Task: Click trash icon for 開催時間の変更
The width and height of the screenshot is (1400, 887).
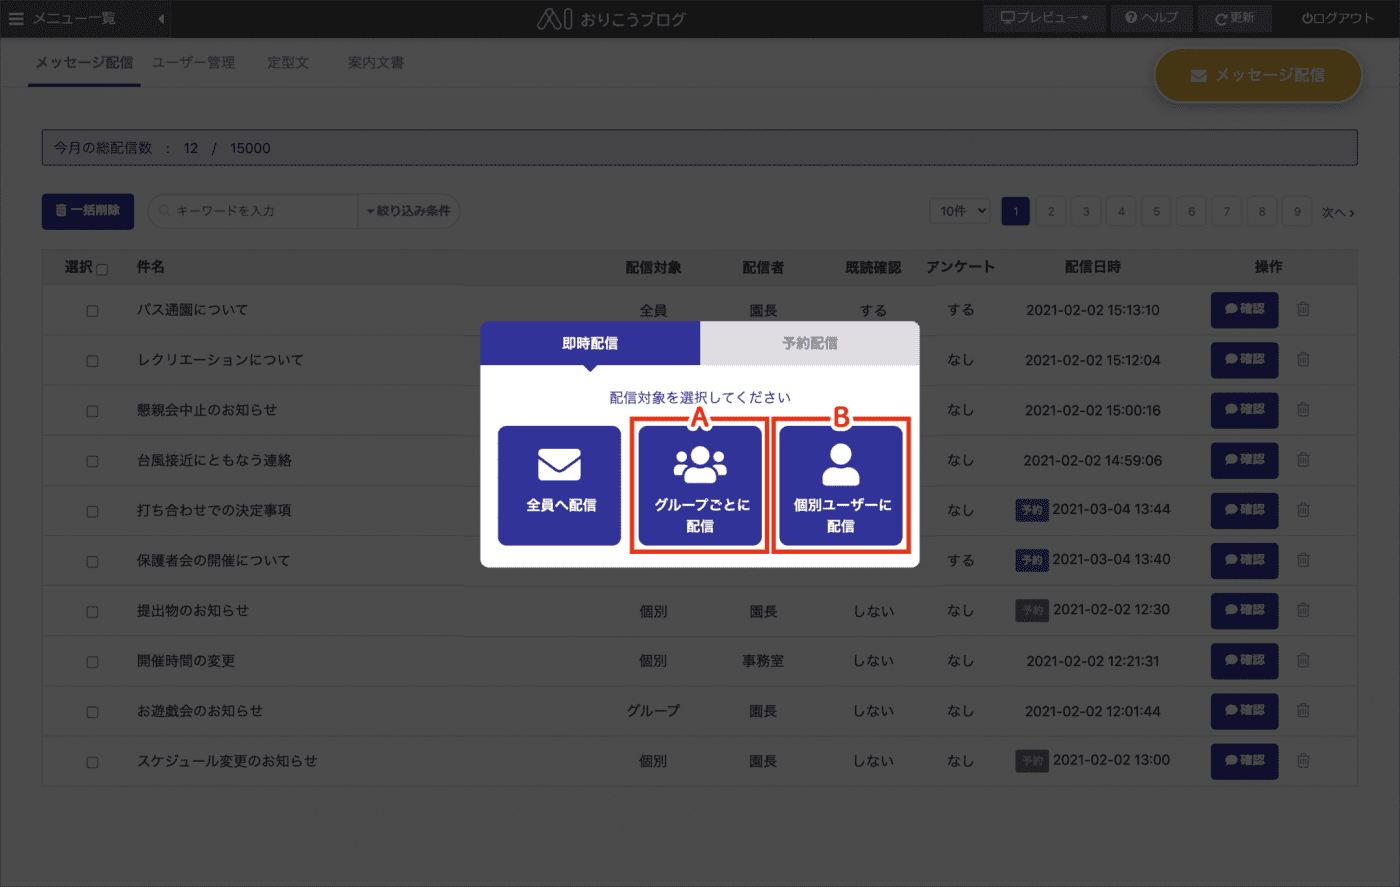Action: point(1303,660)
